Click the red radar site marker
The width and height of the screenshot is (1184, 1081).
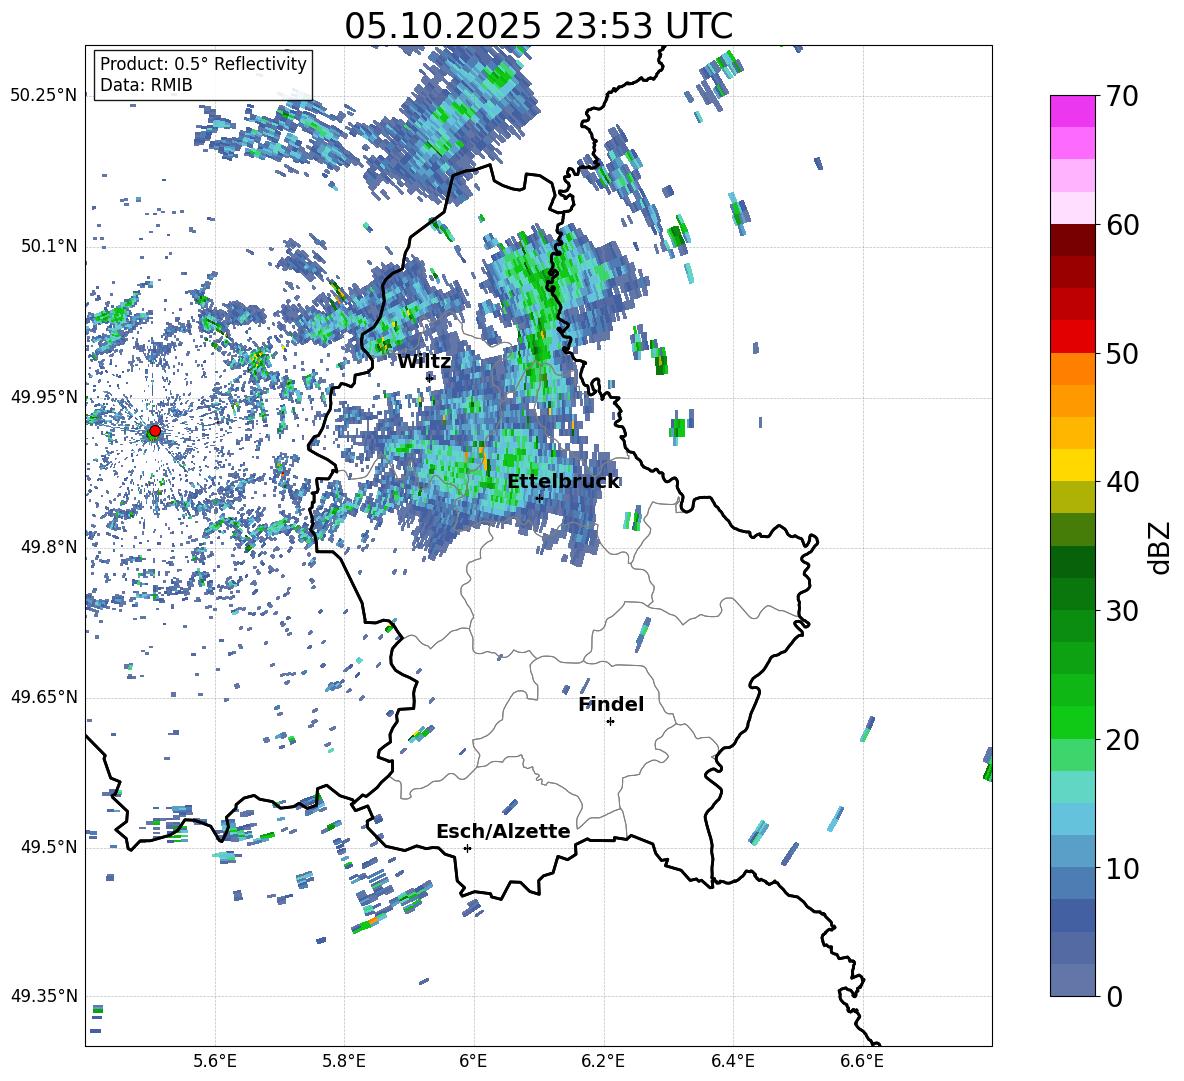click(x=155, y=431)
